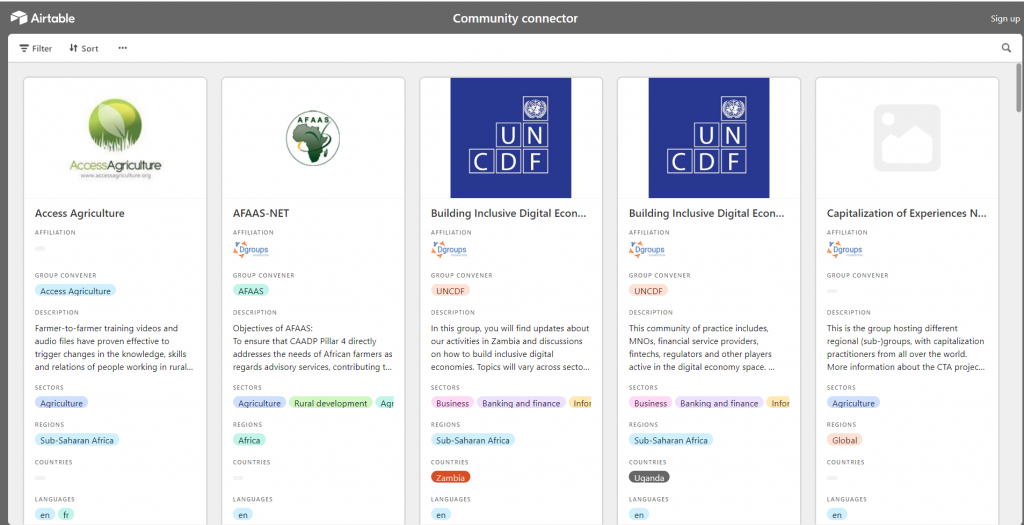Viewport: 1024px width, 525px height.
Task: Open the UNCDF image on Zambia card
Action: [x=511, y=138]
